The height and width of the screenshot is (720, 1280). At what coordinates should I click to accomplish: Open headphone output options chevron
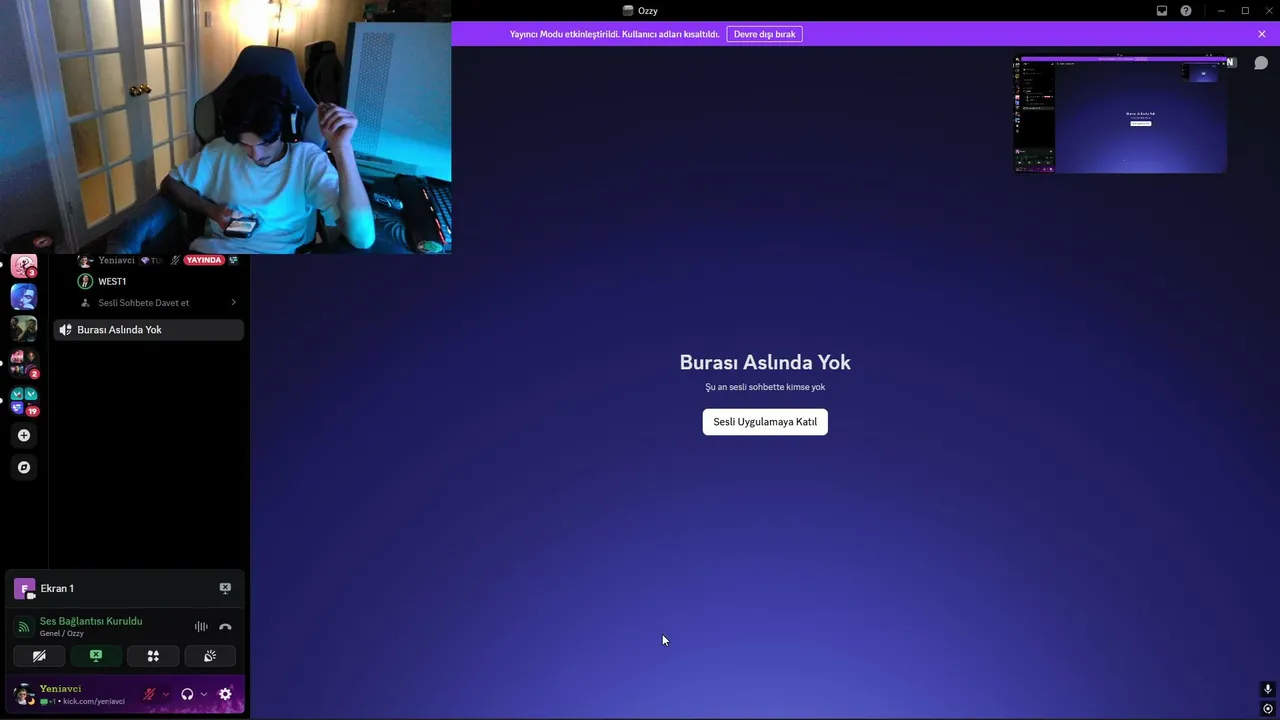click(x=204, y=694)
